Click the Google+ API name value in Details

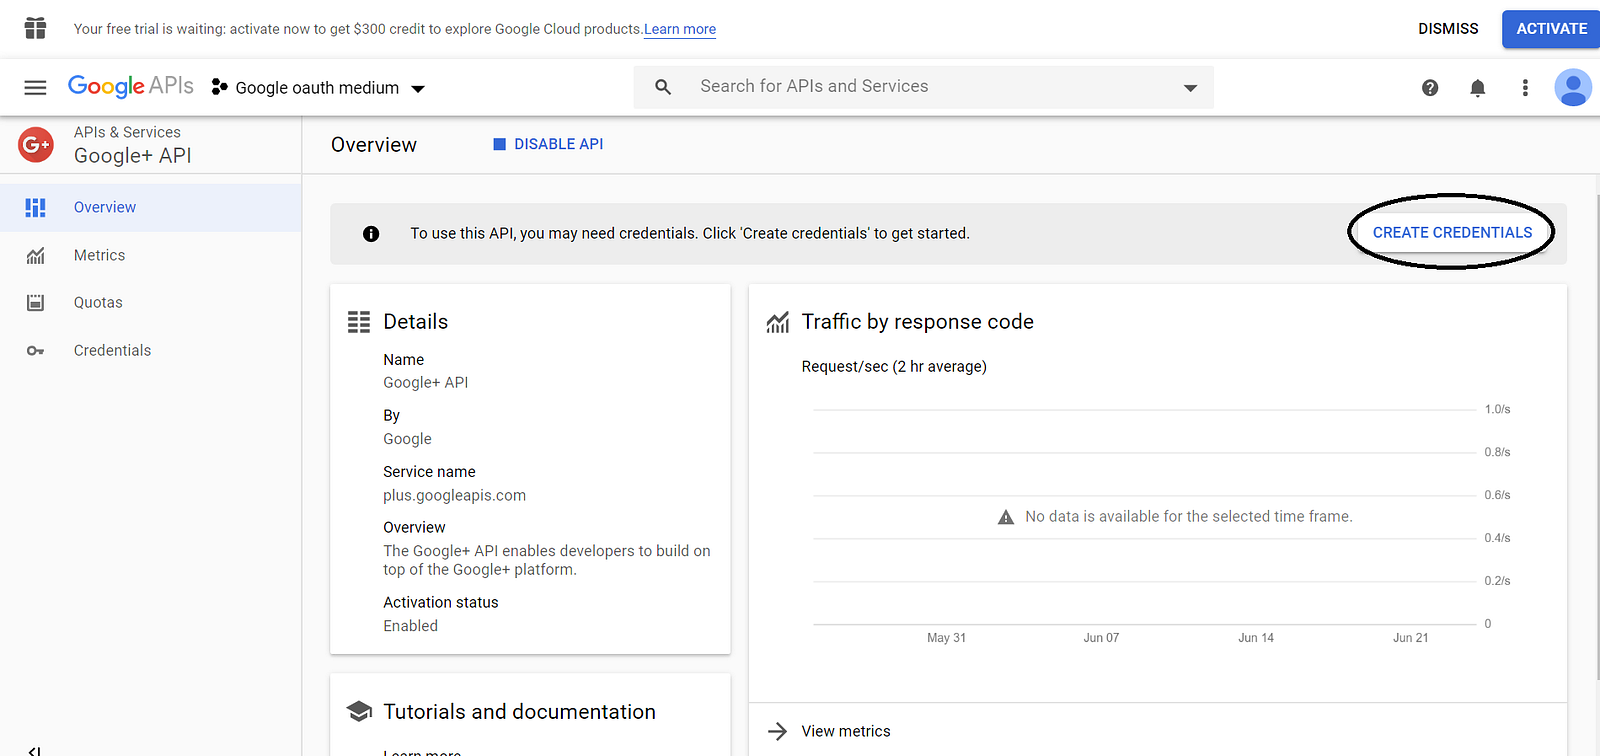tap(425, 382)
